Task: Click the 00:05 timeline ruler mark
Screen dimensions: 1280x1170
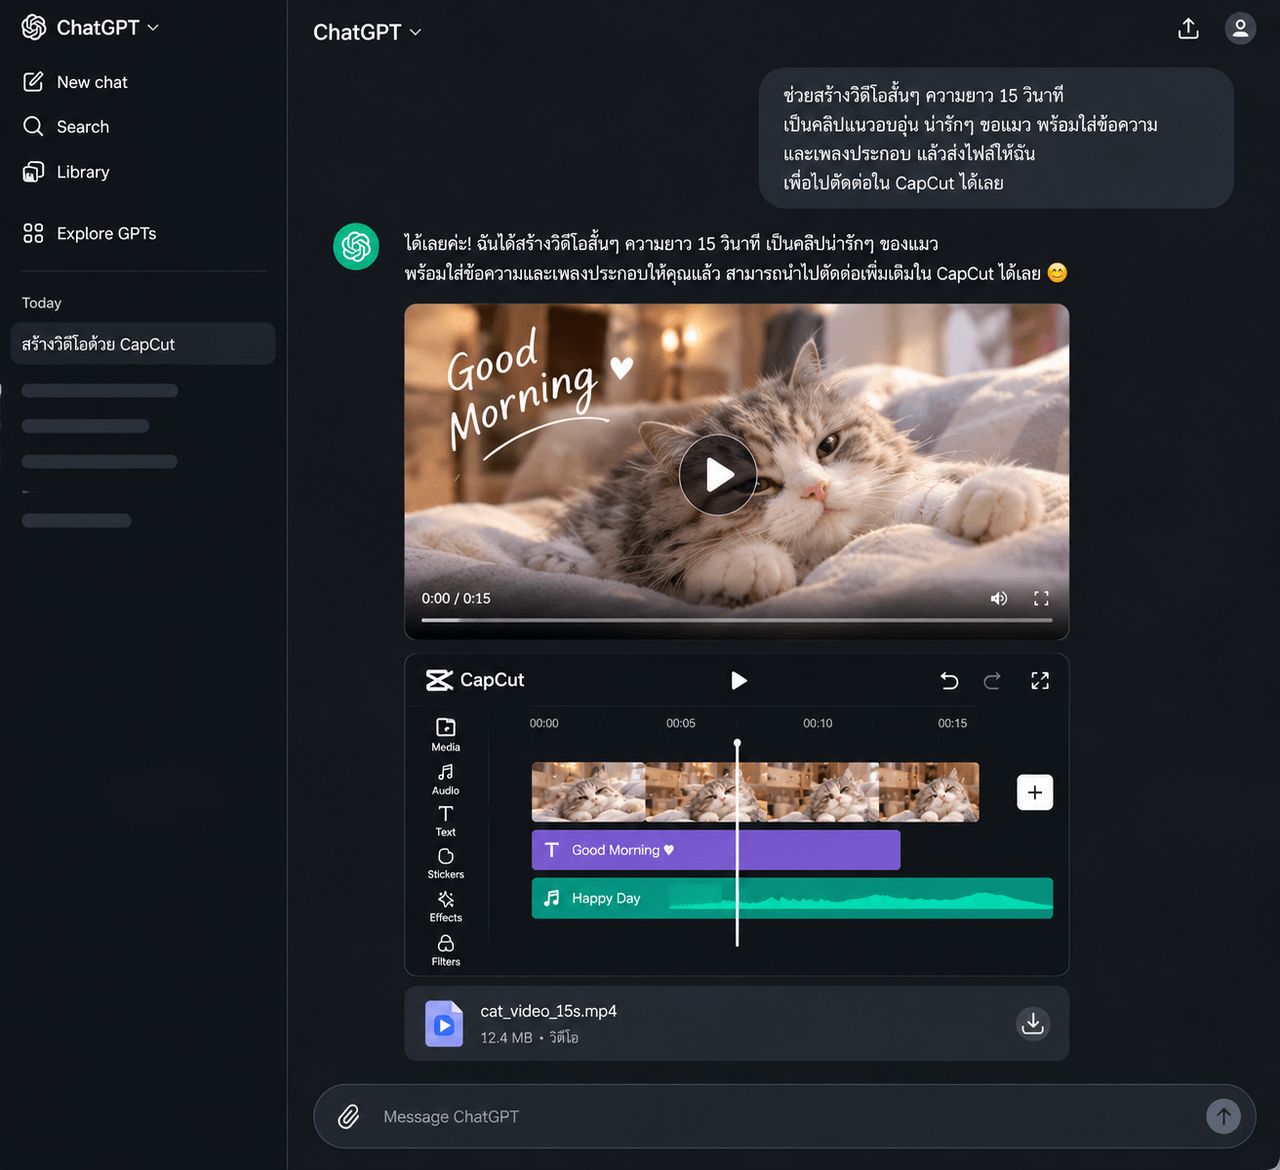Action: pos(681,723)
